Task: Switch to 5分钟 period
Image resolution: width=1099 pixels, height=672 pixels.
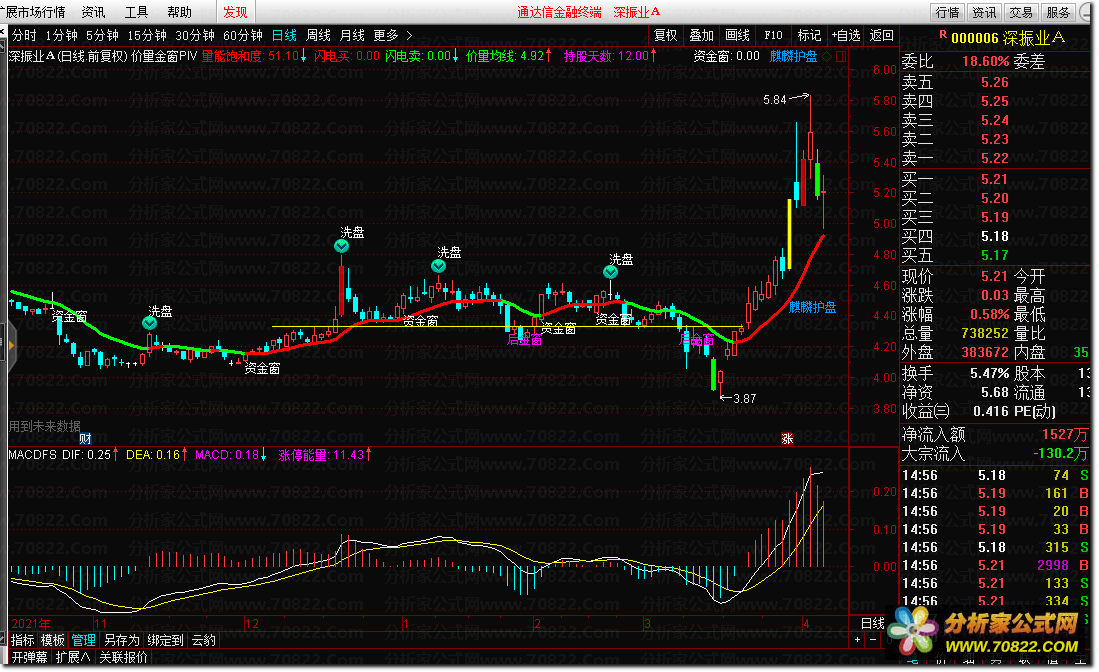Action: [x=102, y=35]
